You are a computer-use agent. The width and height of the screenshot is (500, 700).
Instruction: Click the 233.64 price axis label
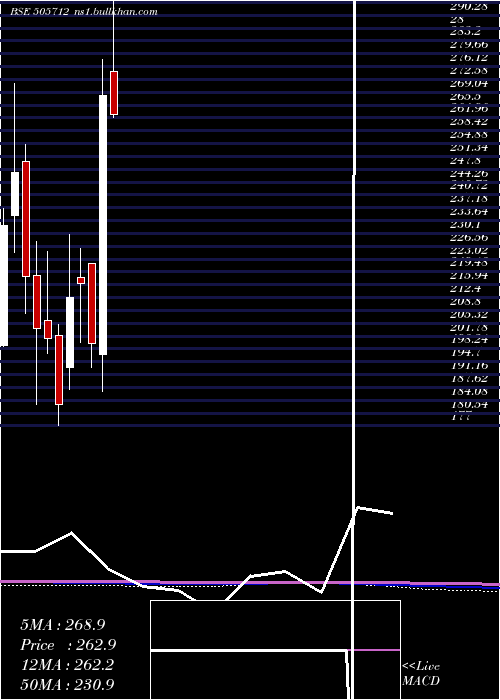click(x=469, y=212)
